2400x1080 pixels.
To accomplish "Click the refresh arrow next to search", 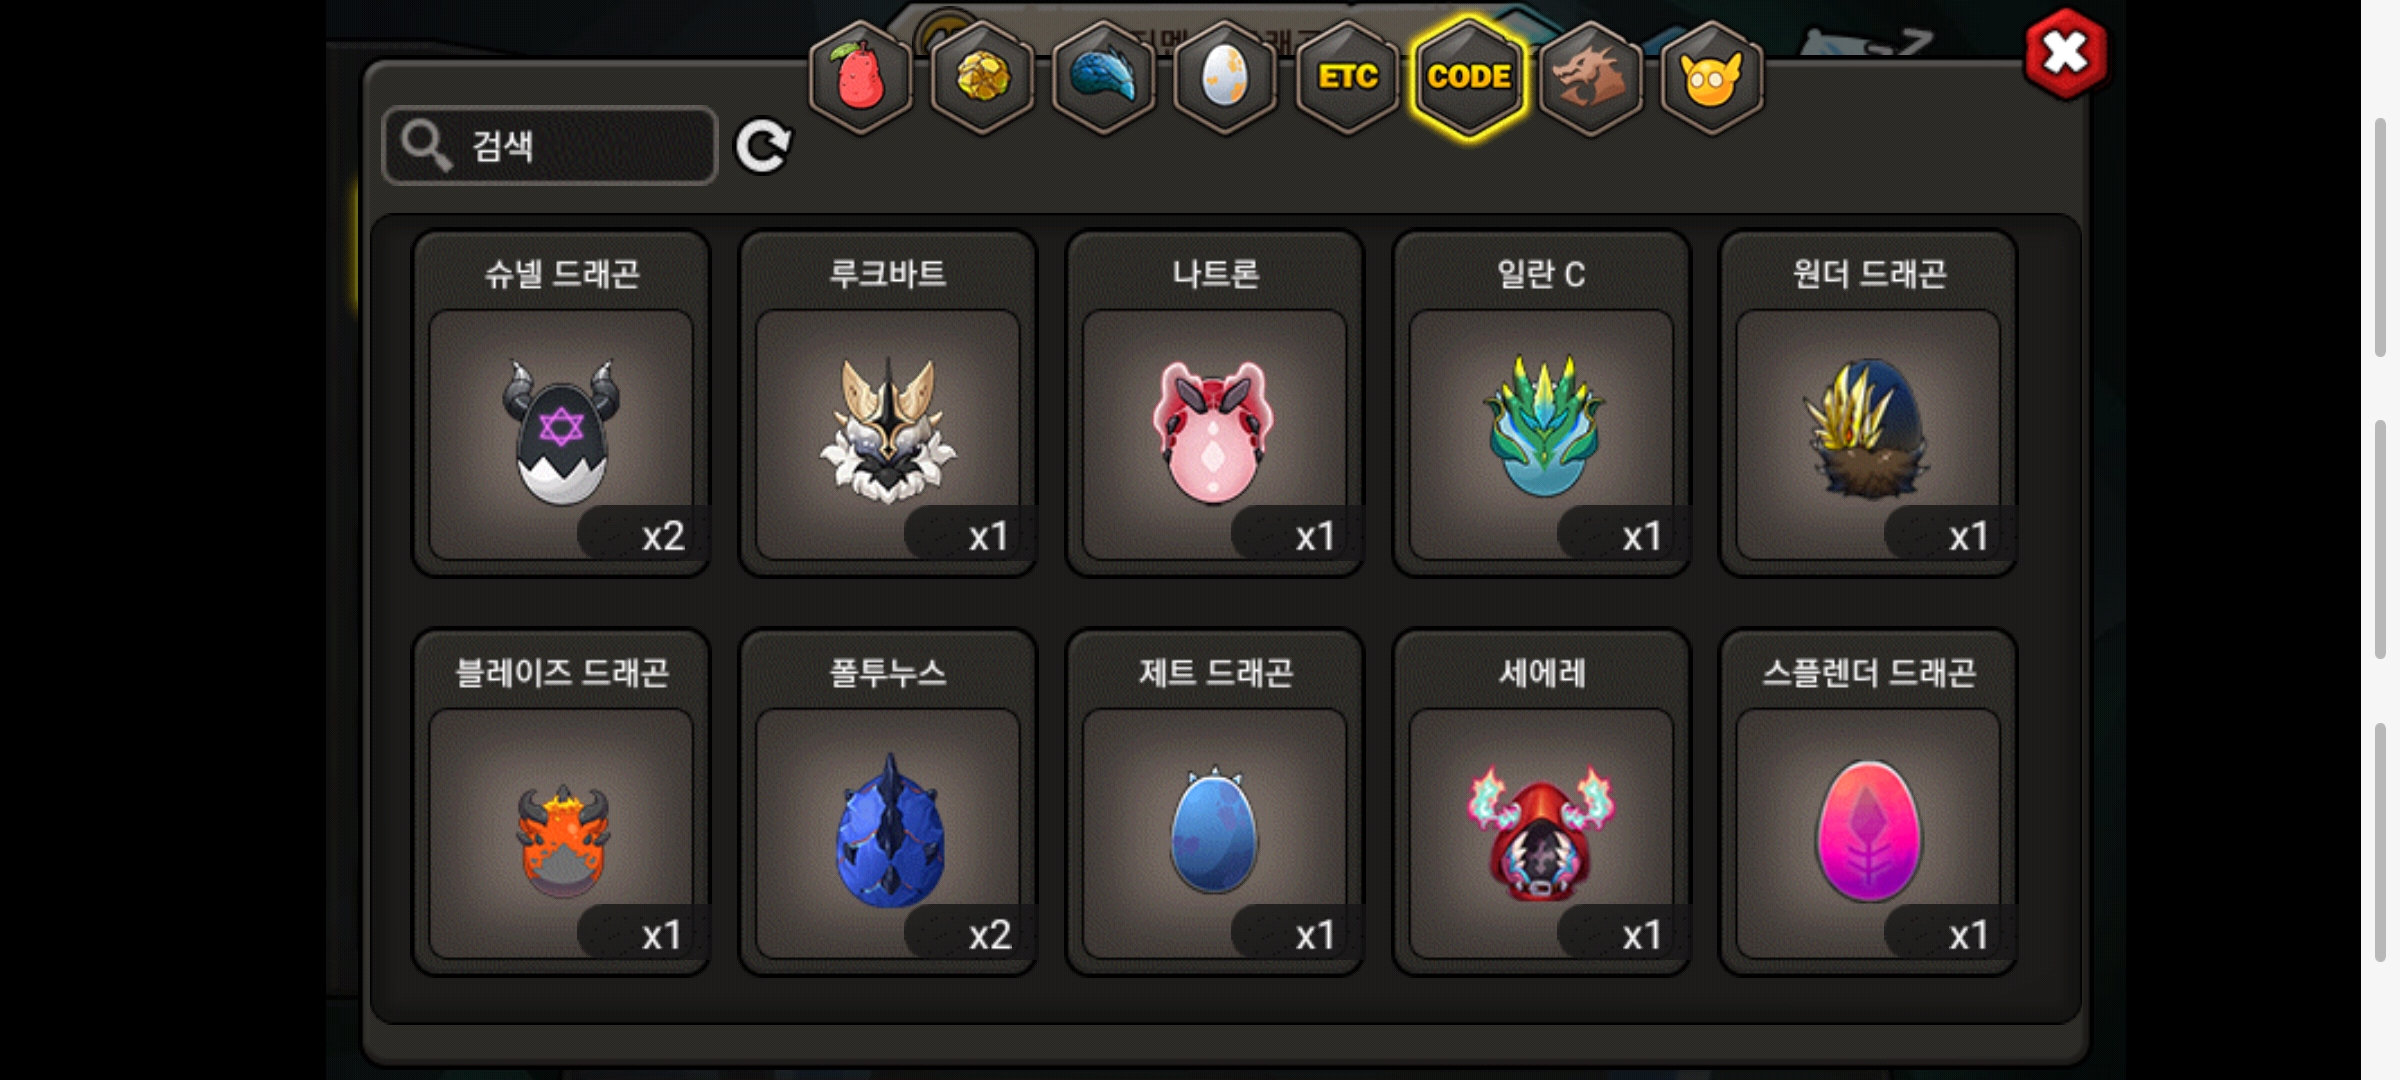I will [x=763, y=147].
